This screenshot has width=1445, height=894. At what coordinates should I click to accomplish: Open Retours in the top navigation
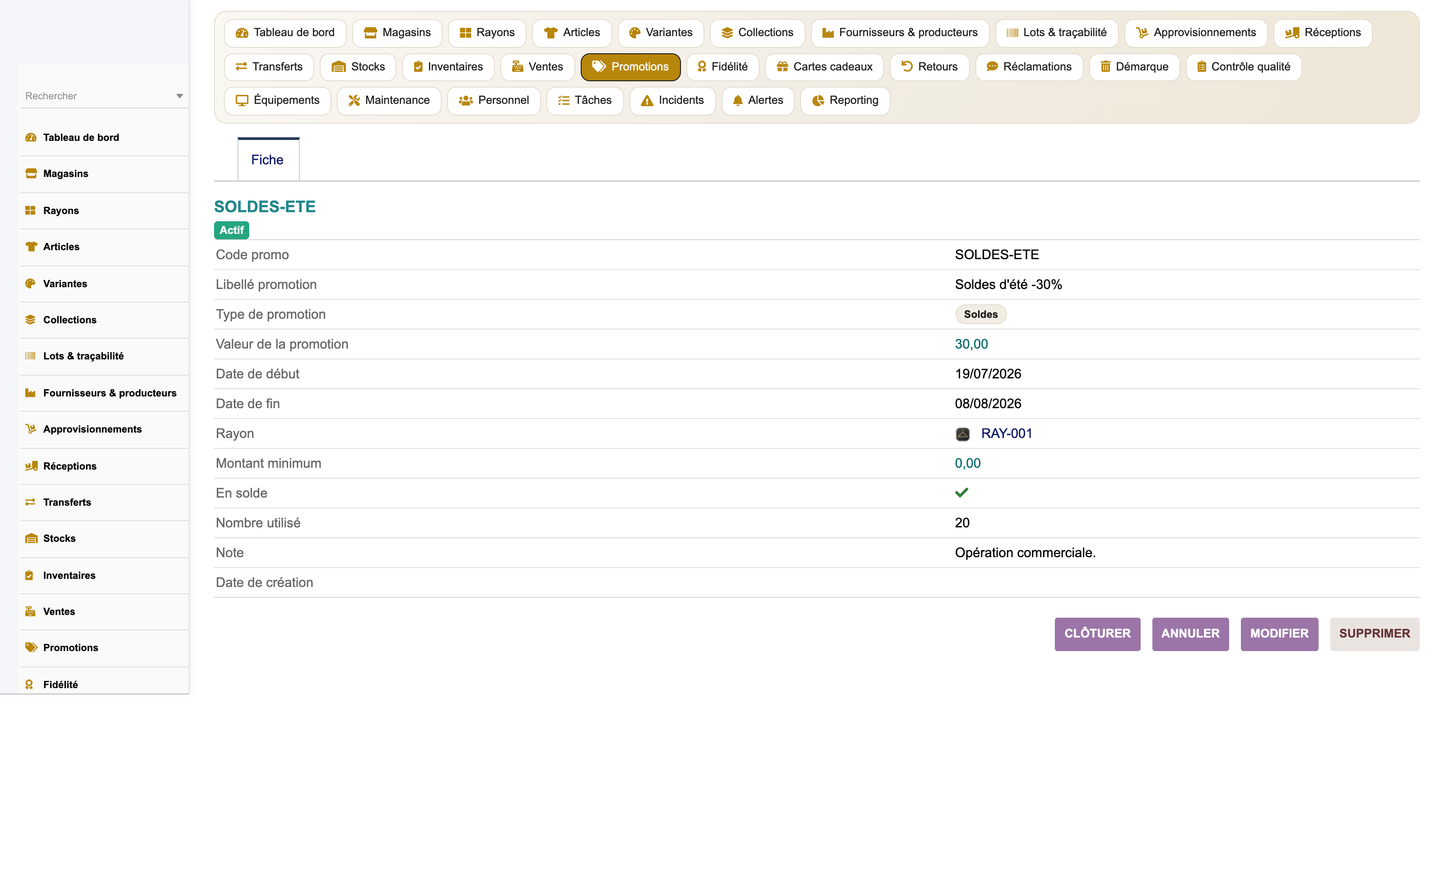pyautogui.click(x=929, y=67)
